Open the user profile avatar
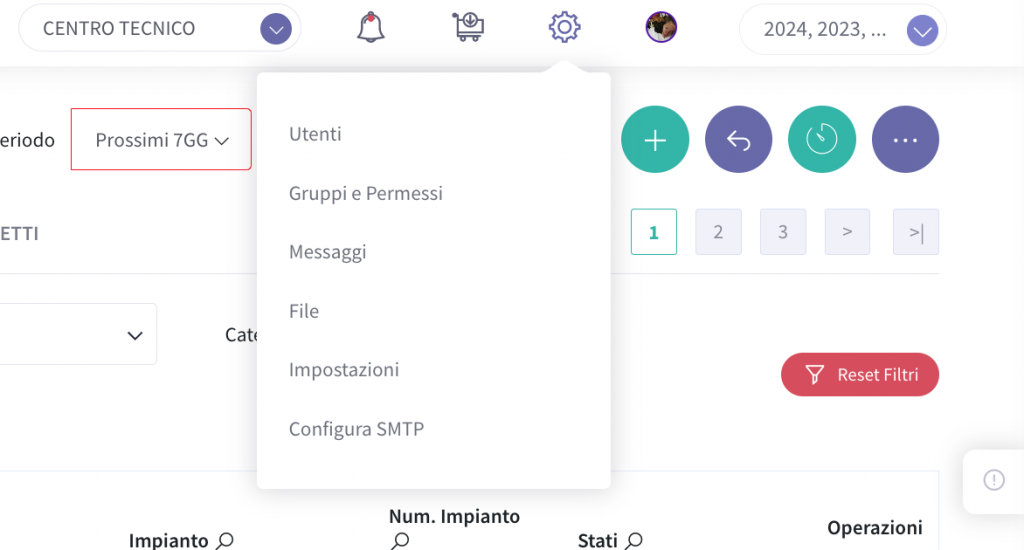 [661, 27]
